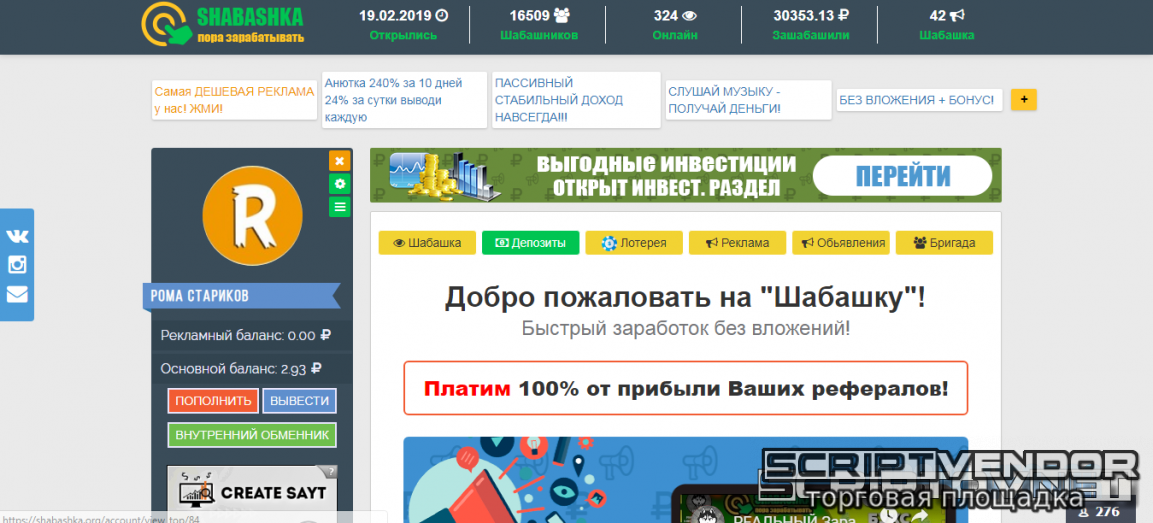Click the envelope mail icon on the left sidebar
Viewport: 1153px width, 523px height.
coord(17,294)
